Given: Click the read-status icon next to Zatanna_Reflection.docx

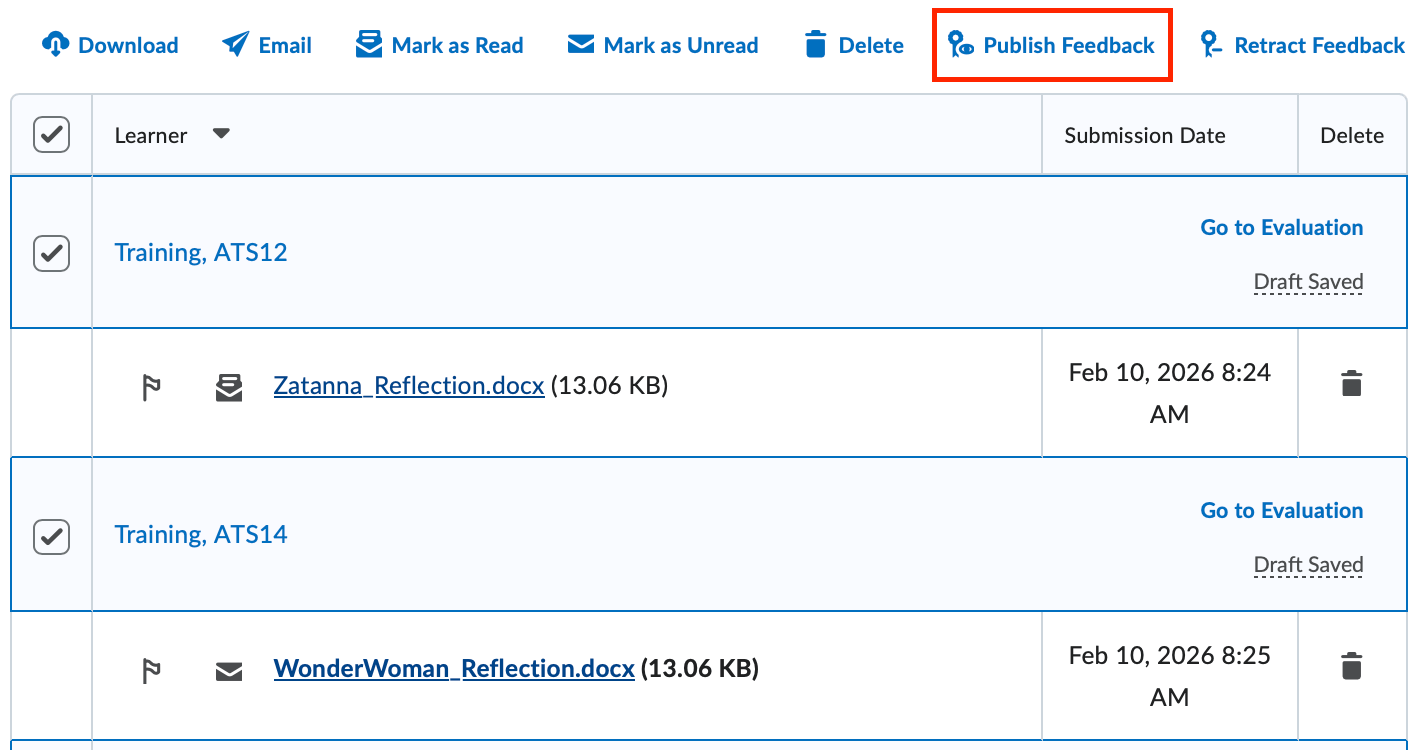Looking at the screenshot, I should (229, 387).
